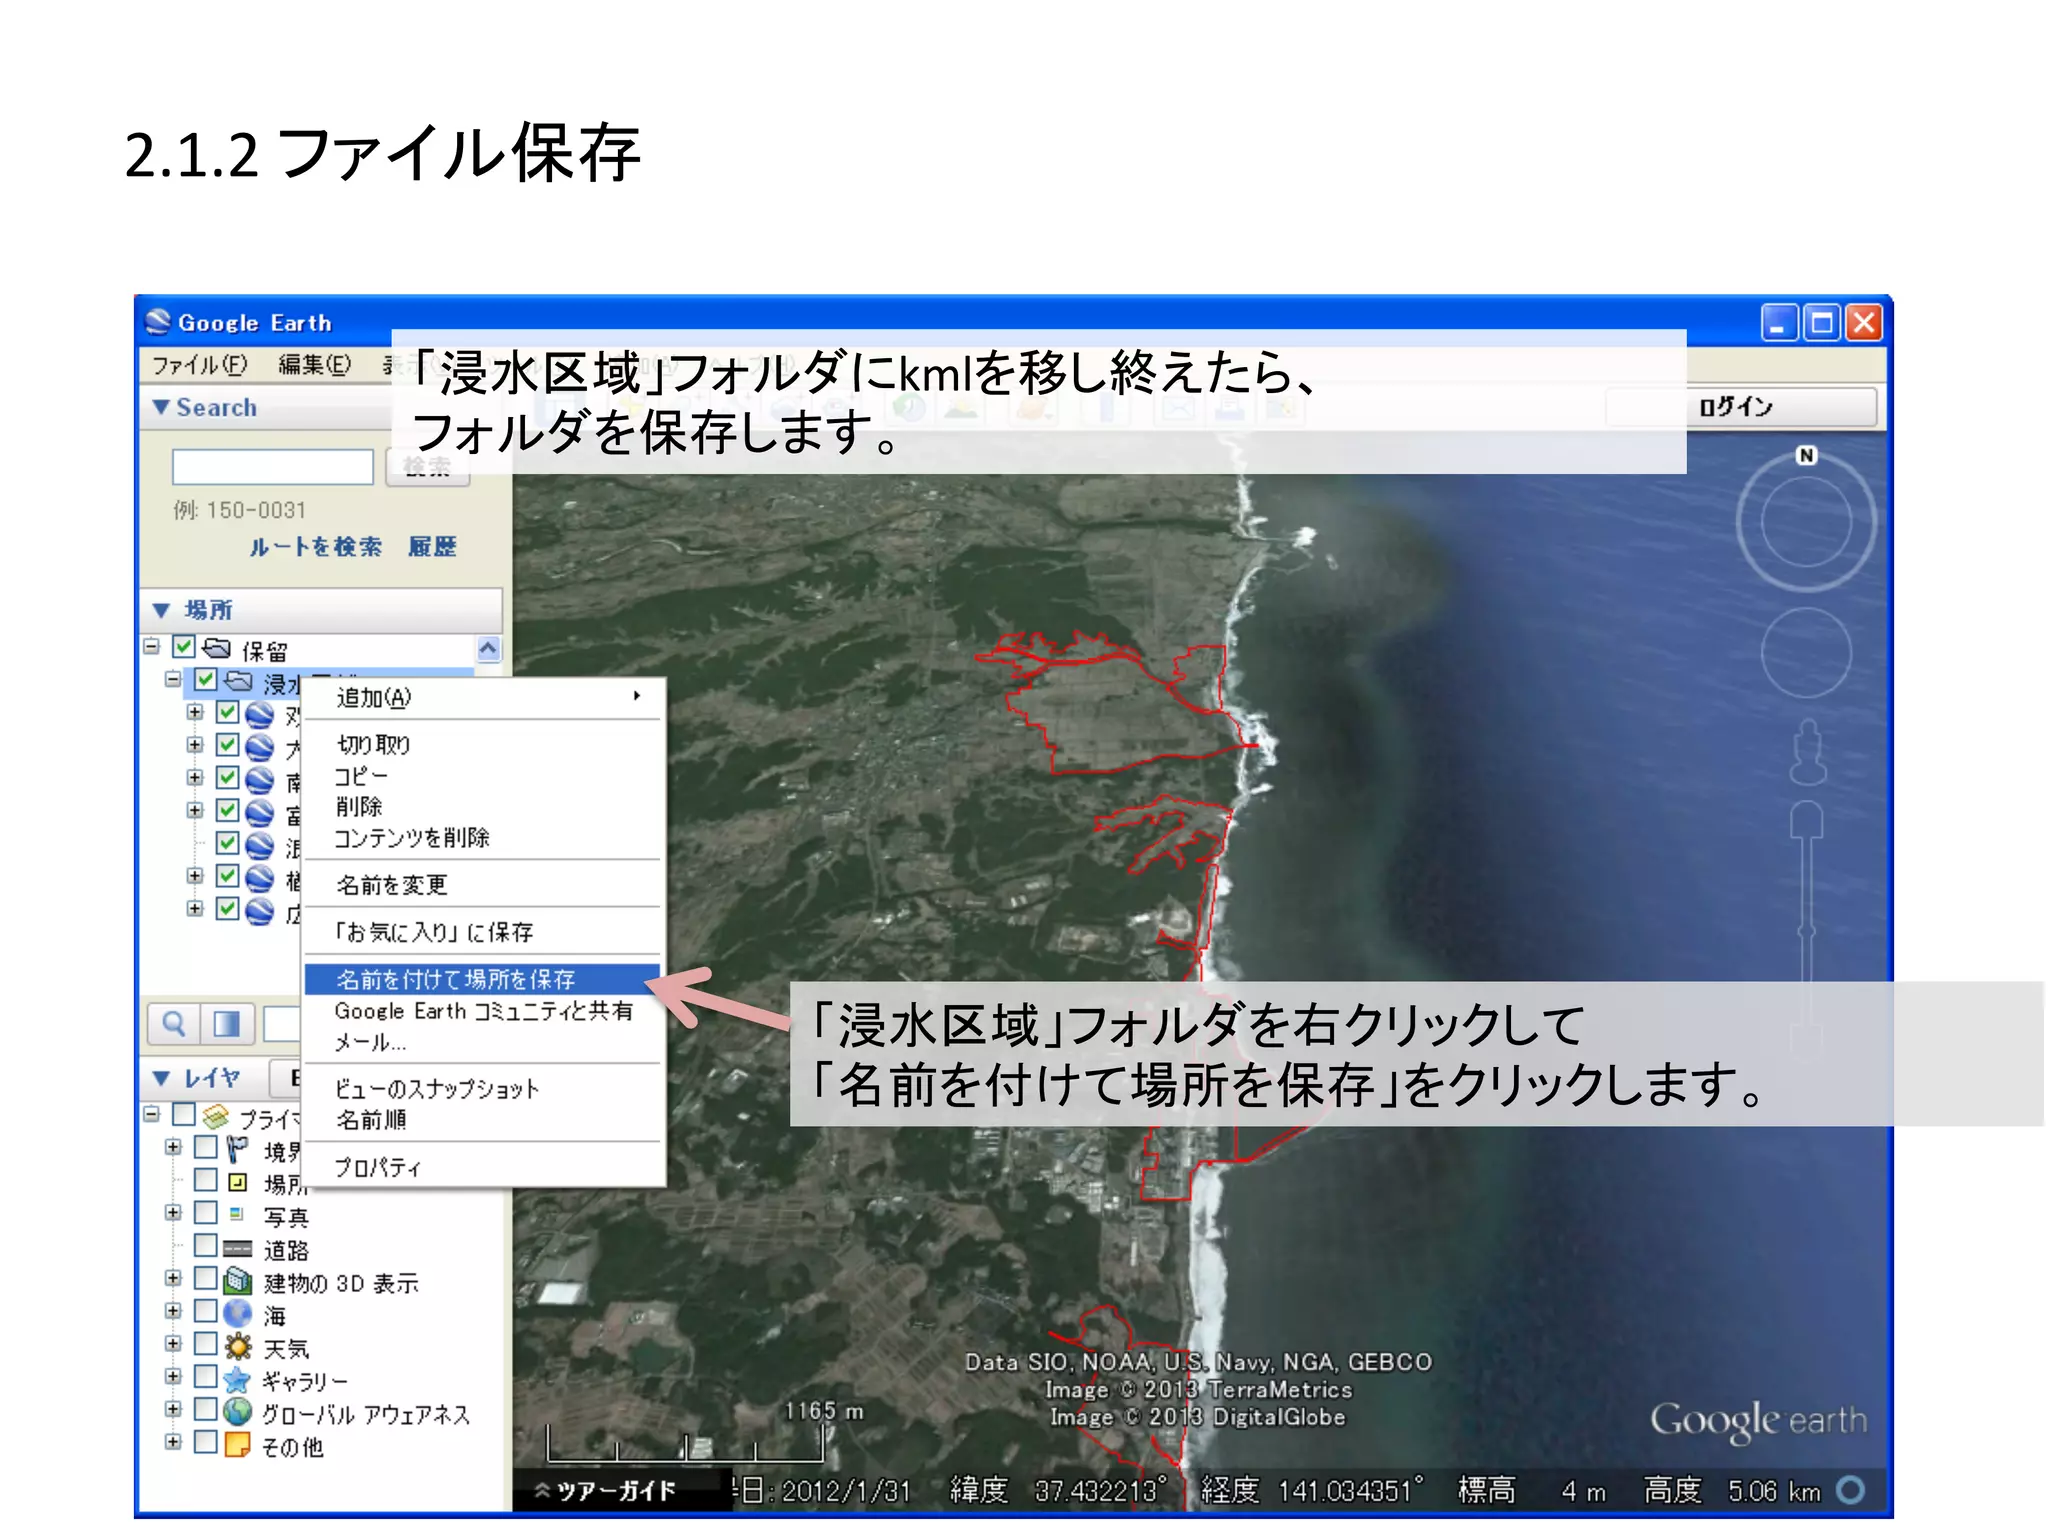Uncheck the 浸水区域 folder checkbox
Image resolution: width=2048 pixels, height=1536 pixels.
pyautogui.click(x=205, y=680)
